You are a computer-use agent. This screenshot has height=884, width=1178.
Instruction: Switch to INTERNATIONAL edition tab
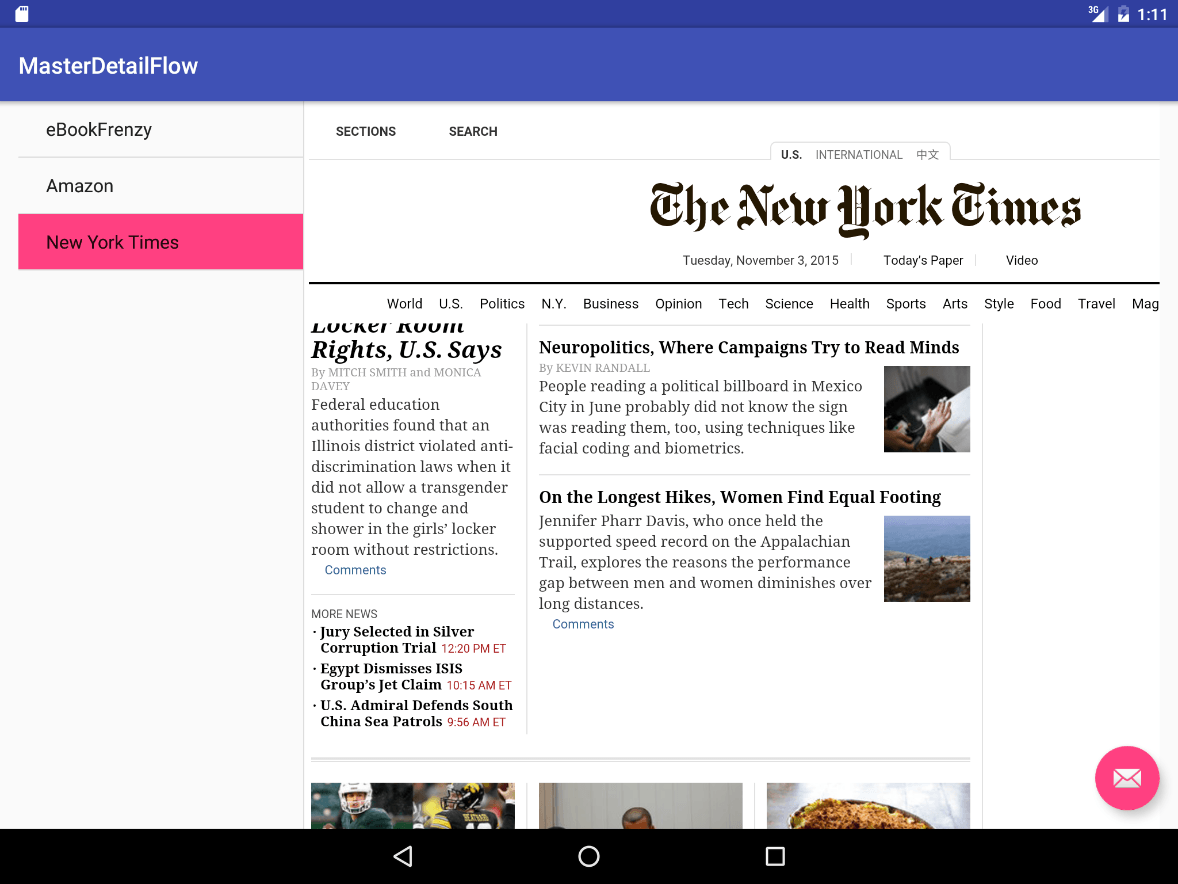click(x=859, y=155)
